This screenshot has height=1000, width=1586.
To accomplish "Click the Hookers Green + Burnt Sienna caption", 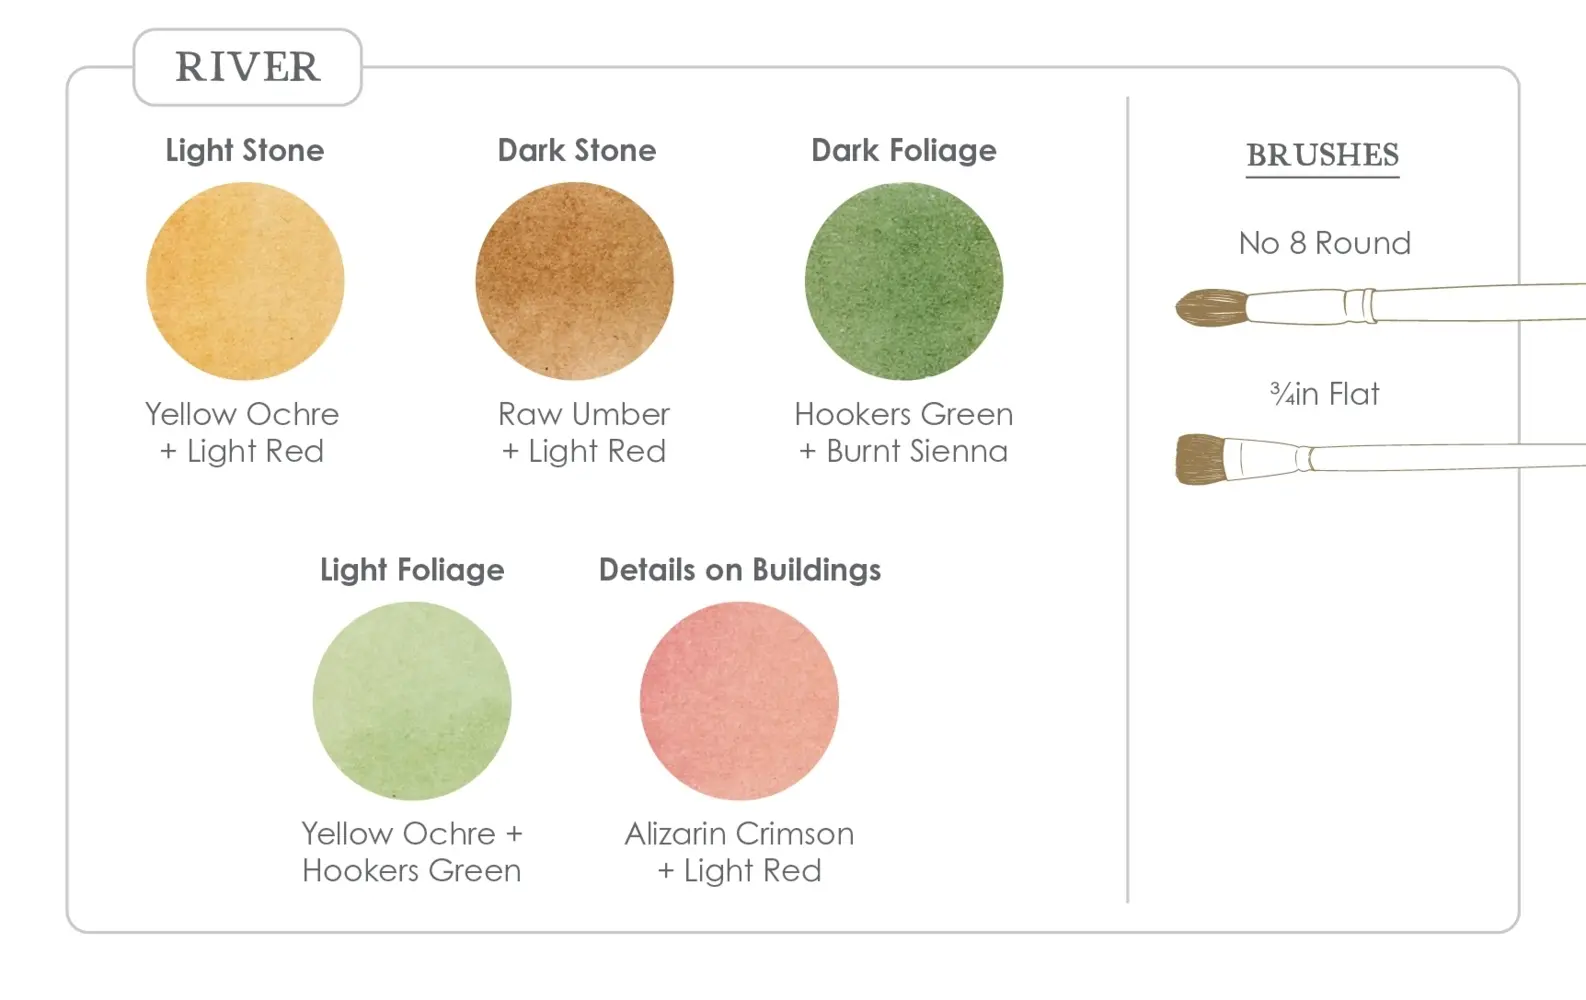I will 904,432.
